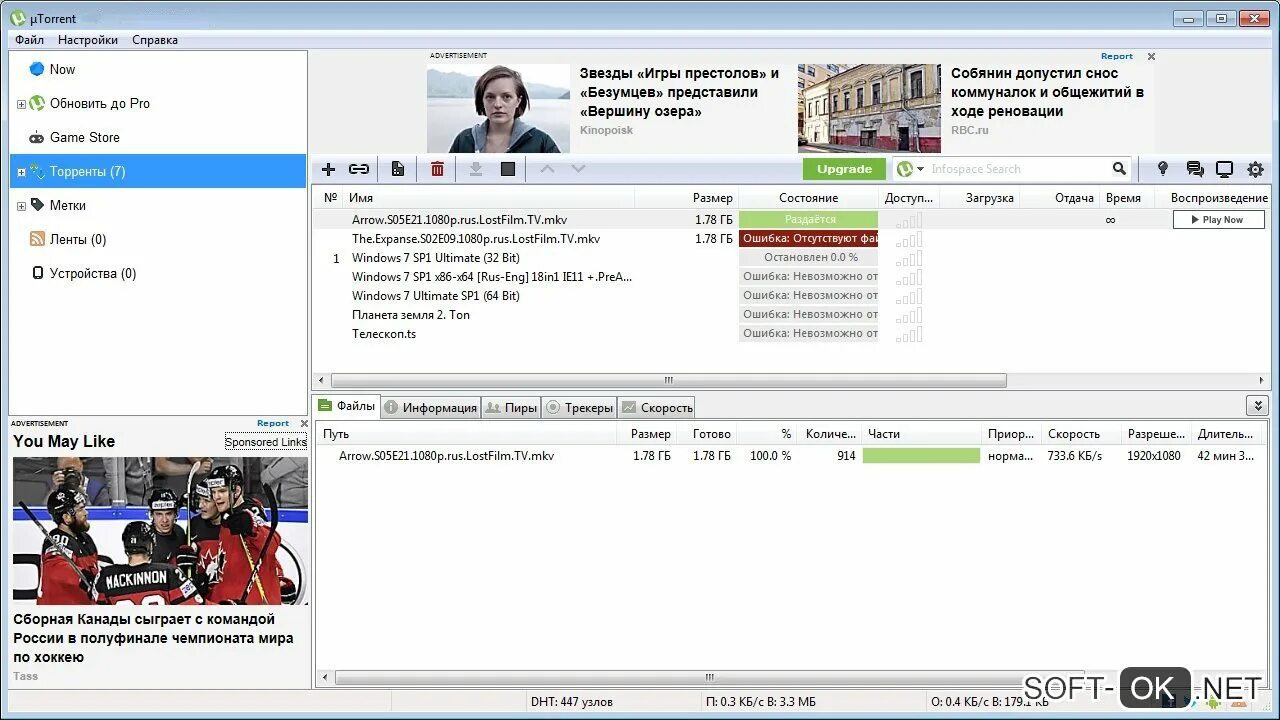
Task: Click availability bars for Arrow.S05E21 torrent
Action: tap(909, 220)
